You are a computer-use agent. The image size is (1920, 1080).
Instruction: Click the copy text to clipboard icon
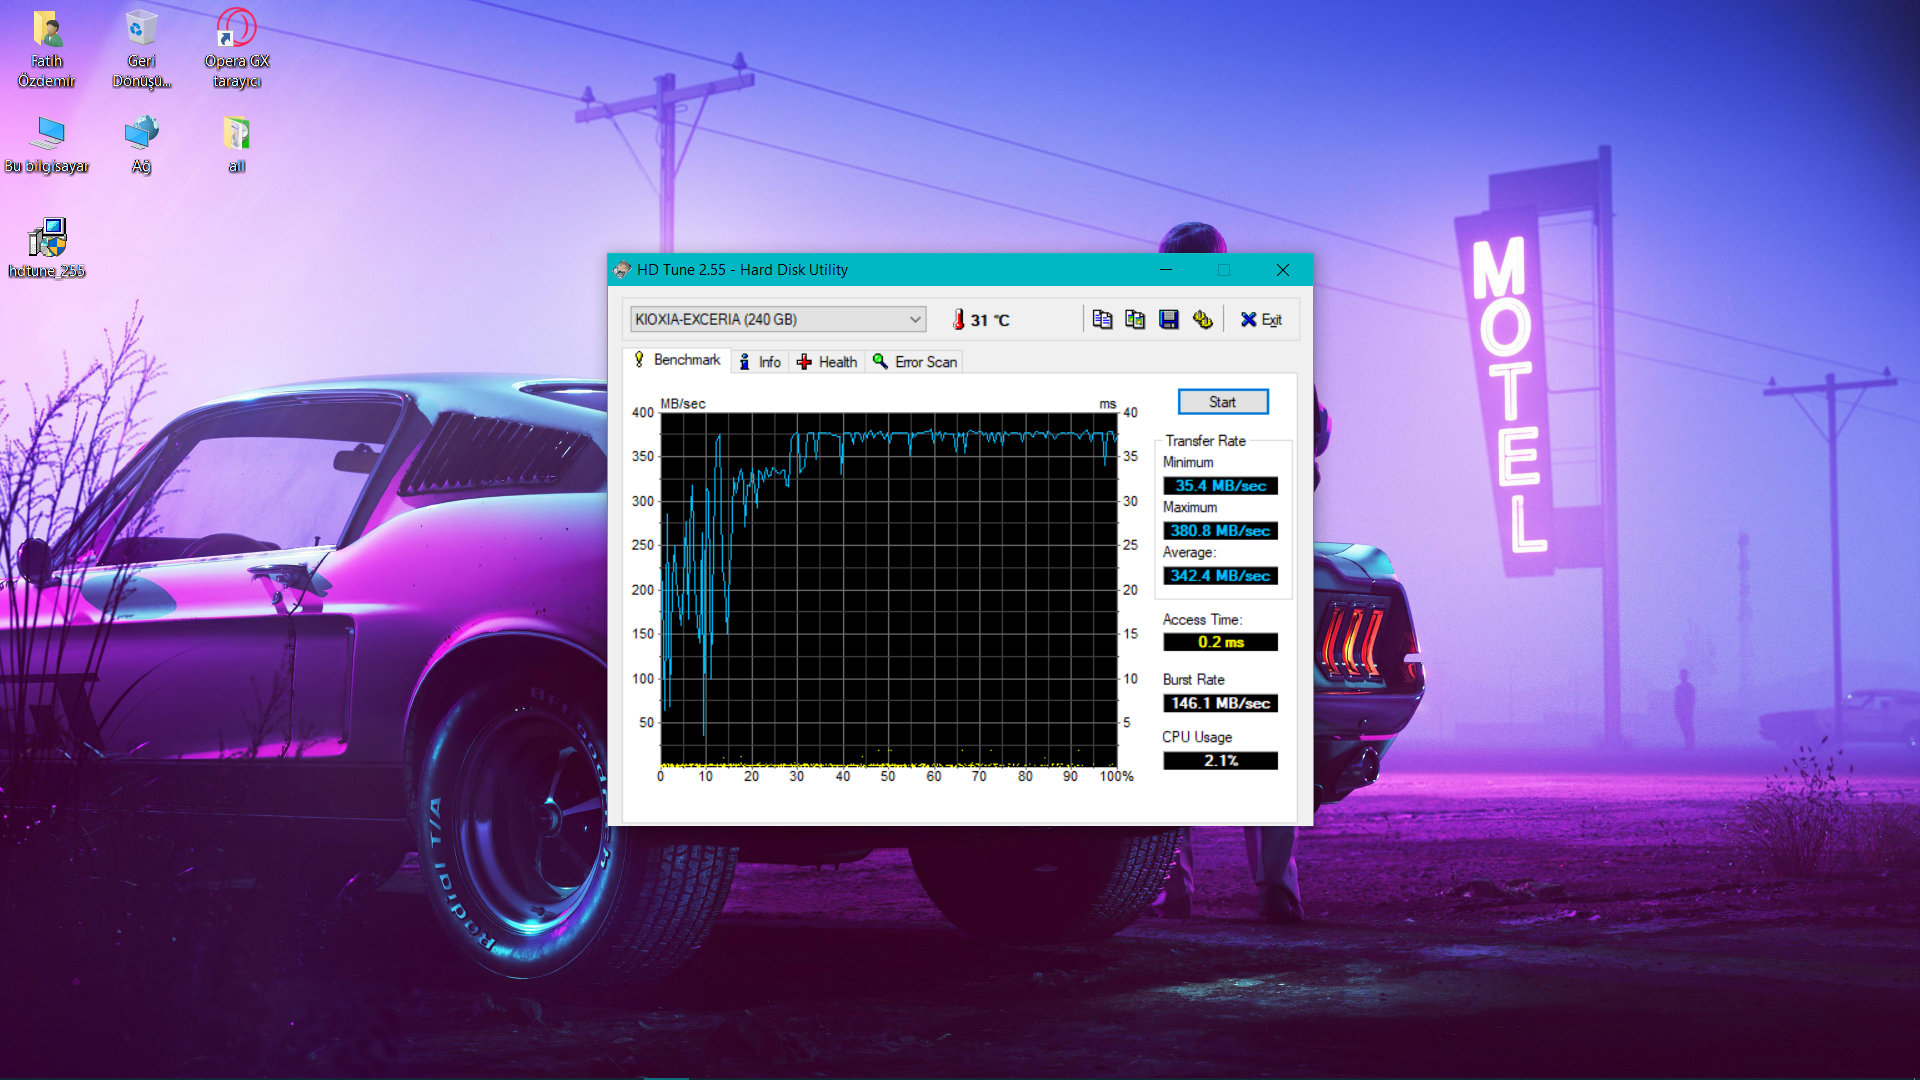coord(1102,319)
